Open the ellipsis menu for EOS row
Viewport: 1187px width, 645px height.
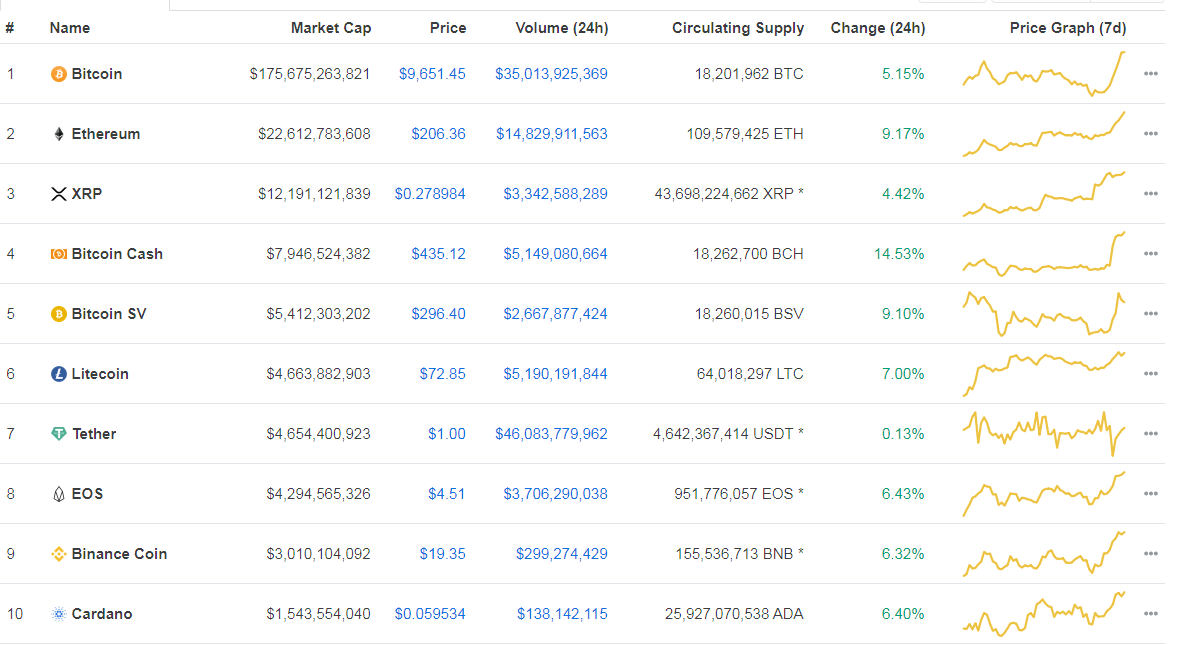[1151, 494]
